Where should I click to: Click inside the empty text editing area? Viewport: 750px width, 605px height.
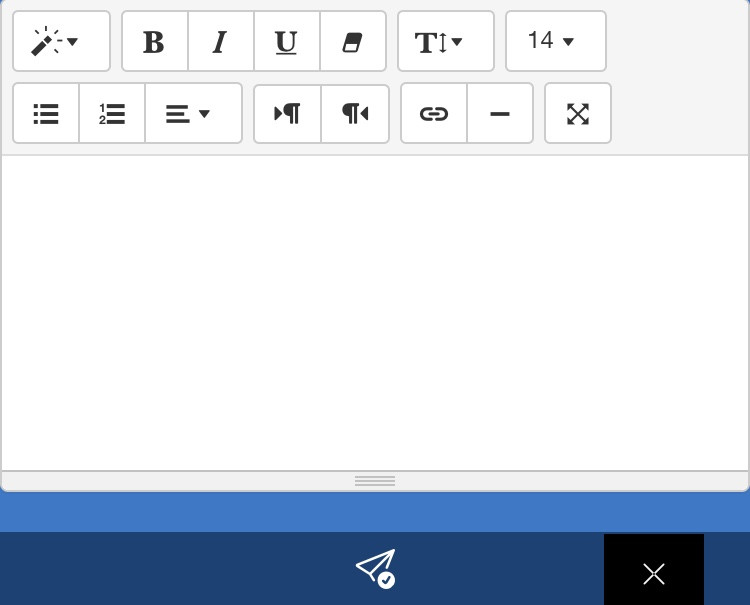(375, 312)
